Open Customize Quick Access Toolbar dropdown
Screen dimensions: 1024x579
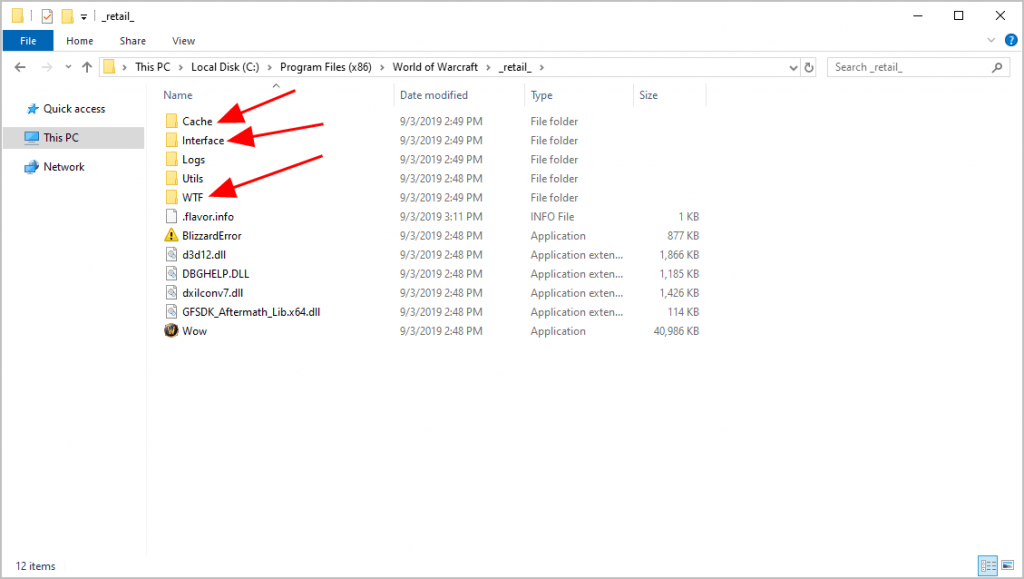84,17
